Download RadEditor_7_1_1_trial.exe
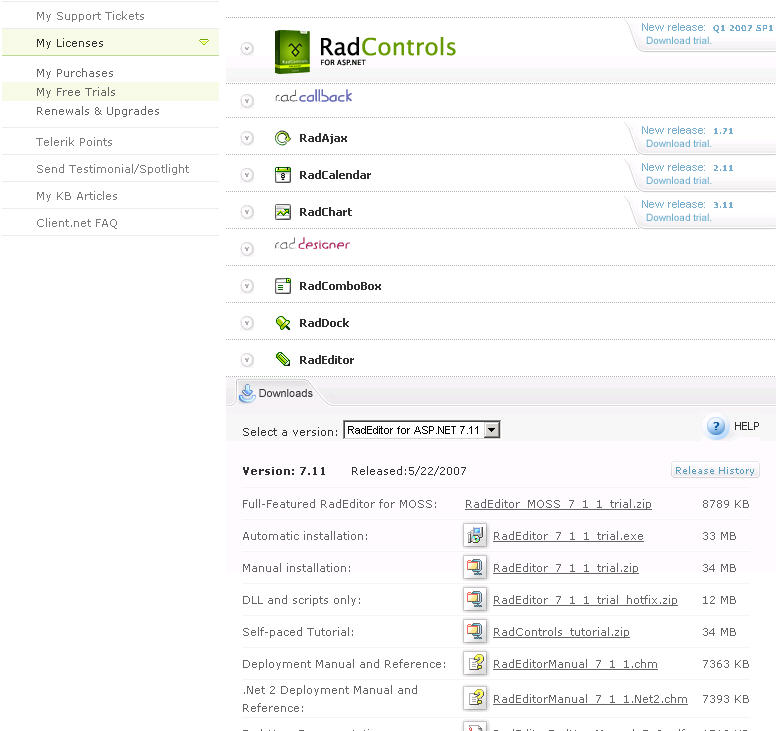 coord(568,536)
